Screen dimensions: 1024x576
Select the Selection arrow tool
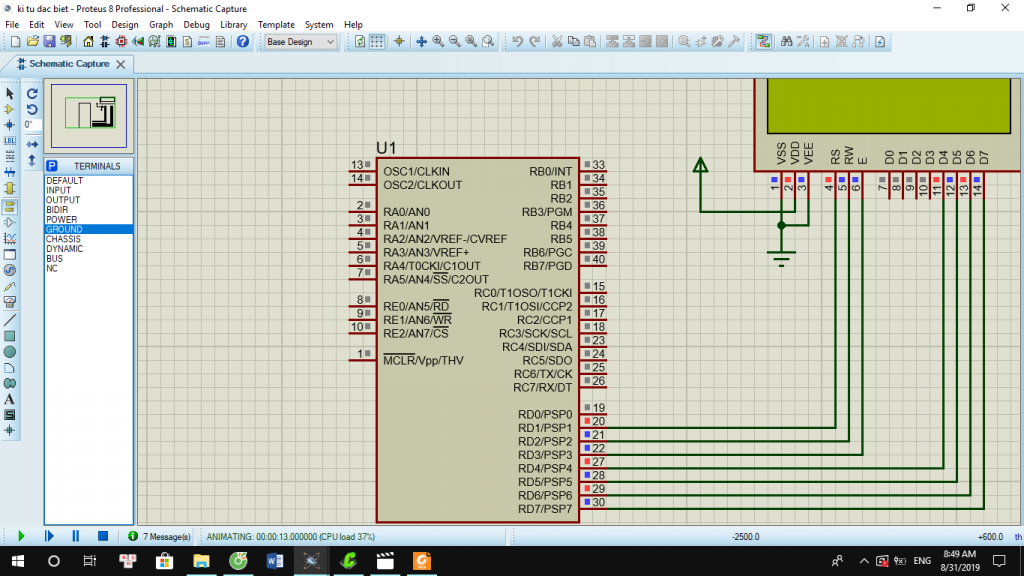point(10,93)
